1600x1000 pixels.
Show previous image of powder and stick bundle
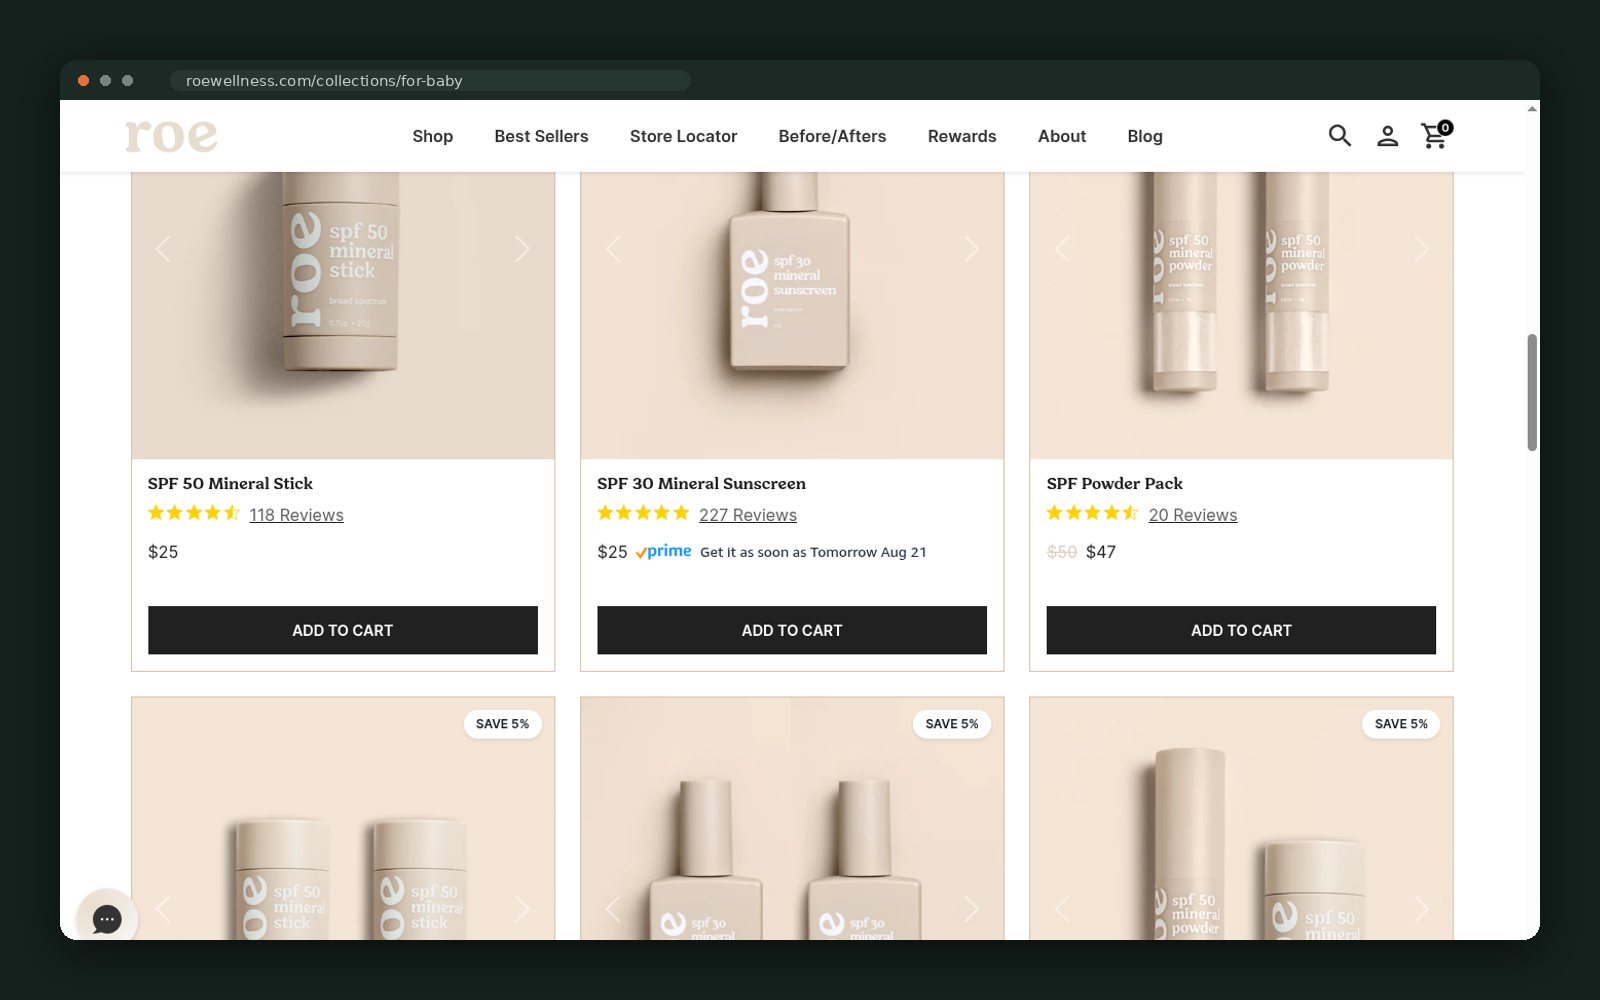1062,909
